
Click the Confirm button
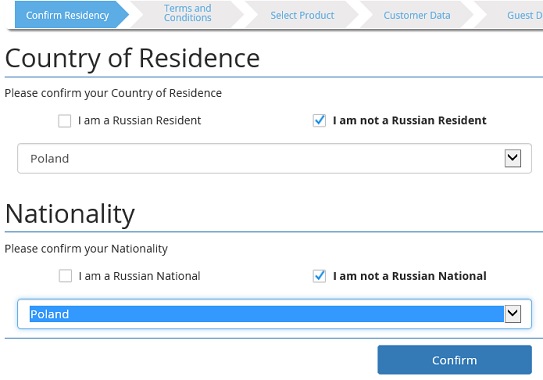pos(454,360)
